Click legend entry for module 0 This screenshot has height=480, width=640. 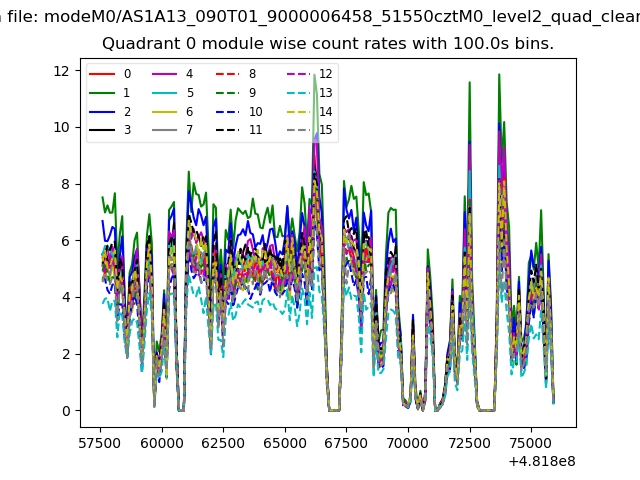click(x=110, y=74)
